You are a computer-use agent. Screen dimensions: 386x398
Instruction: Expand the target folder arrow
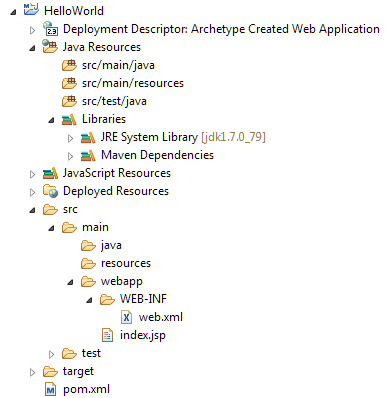[x=32, y=372]
